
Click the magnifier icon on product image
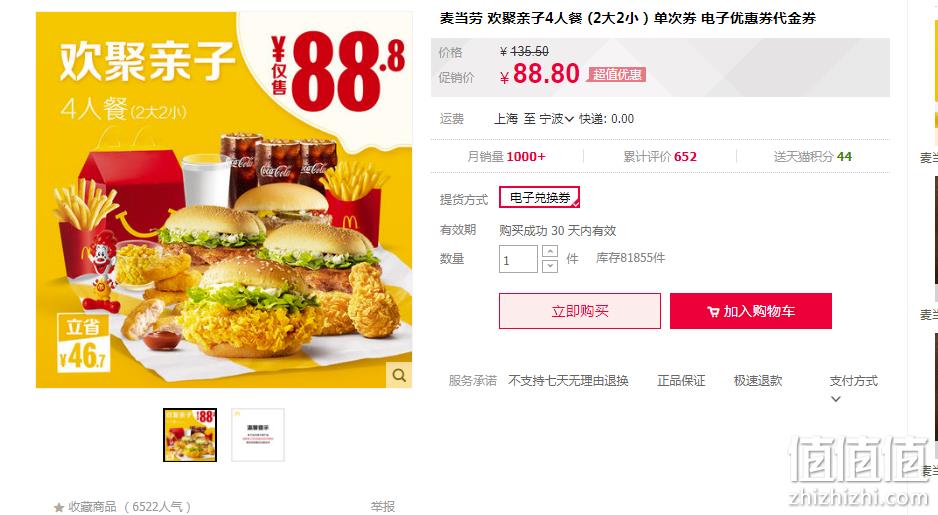tap(399, 375)
